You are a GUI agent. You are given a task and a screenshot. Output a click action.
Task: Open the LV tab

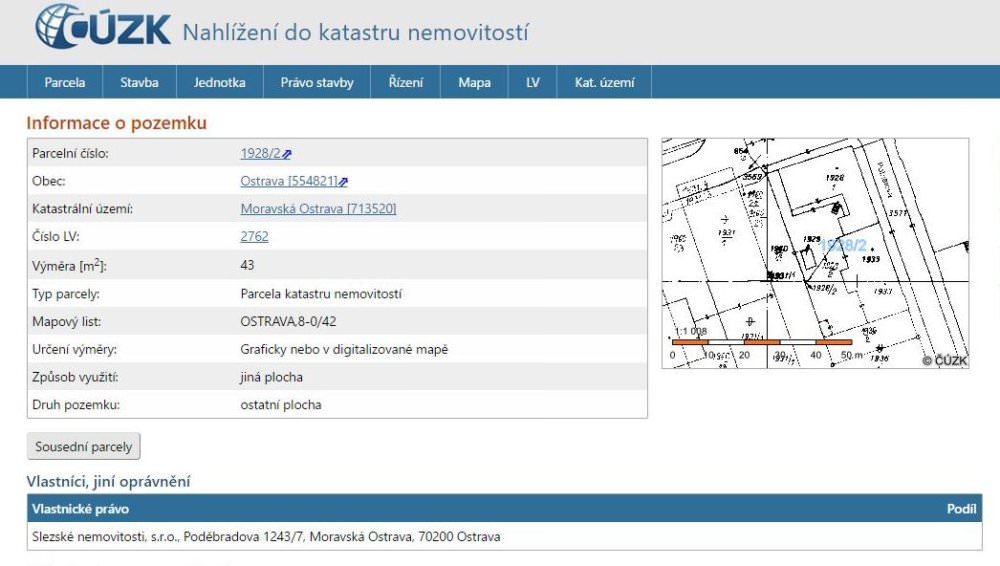pos(533,82)
